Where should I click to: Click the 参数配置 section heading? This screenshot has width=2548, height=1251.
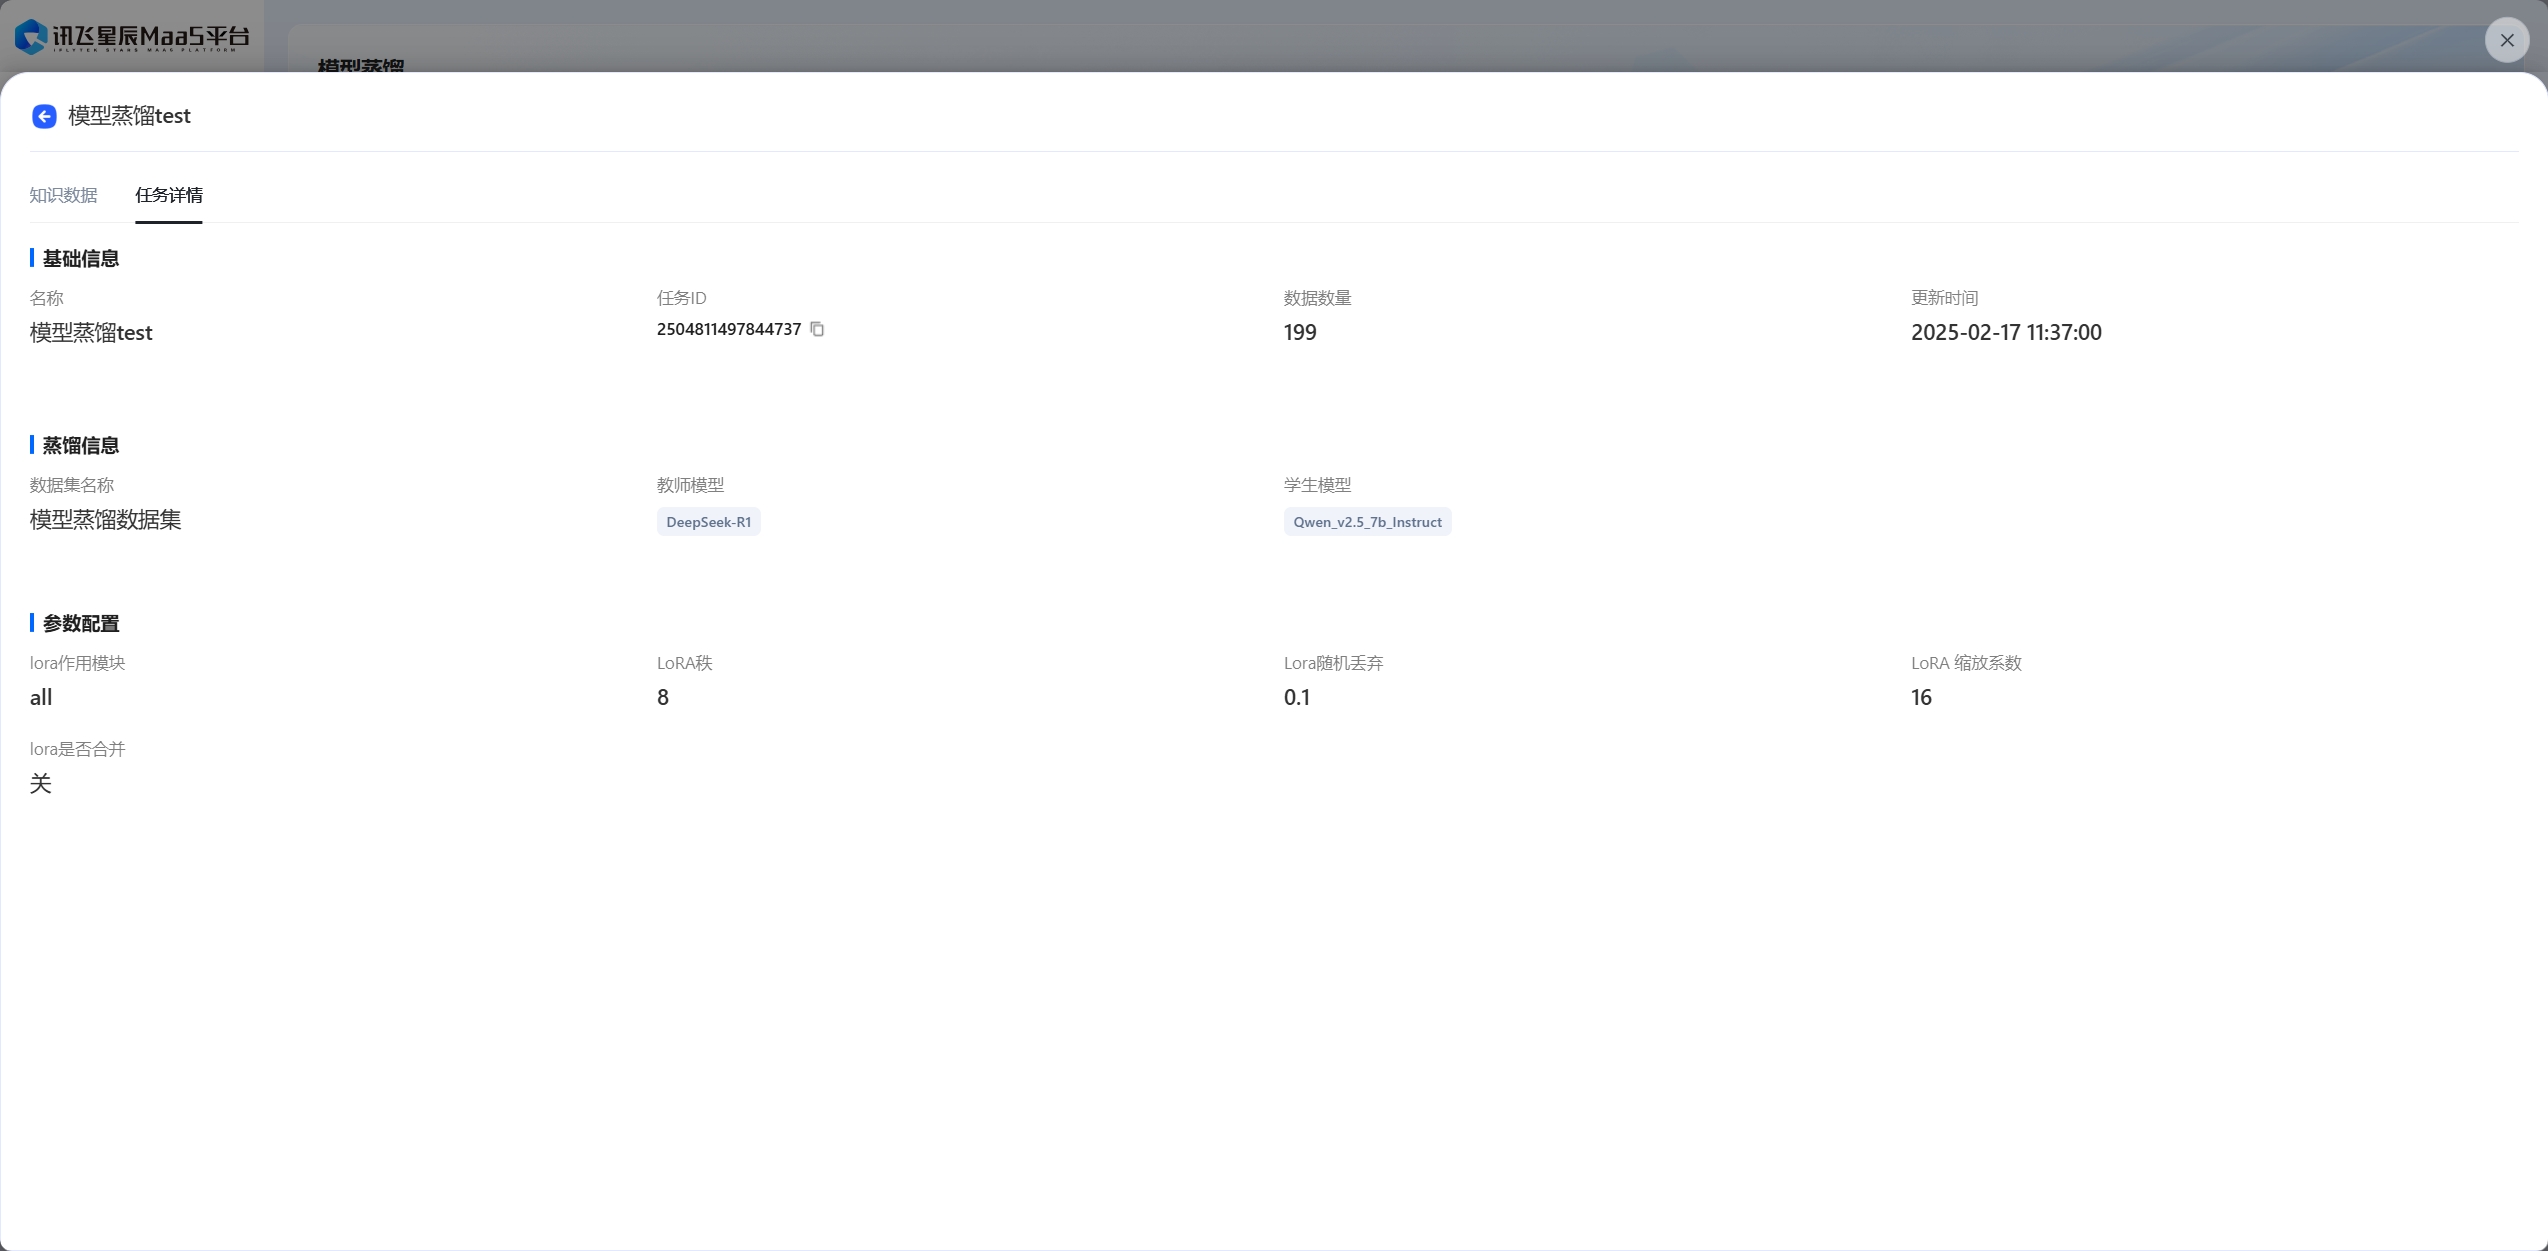tap(80, 623)
